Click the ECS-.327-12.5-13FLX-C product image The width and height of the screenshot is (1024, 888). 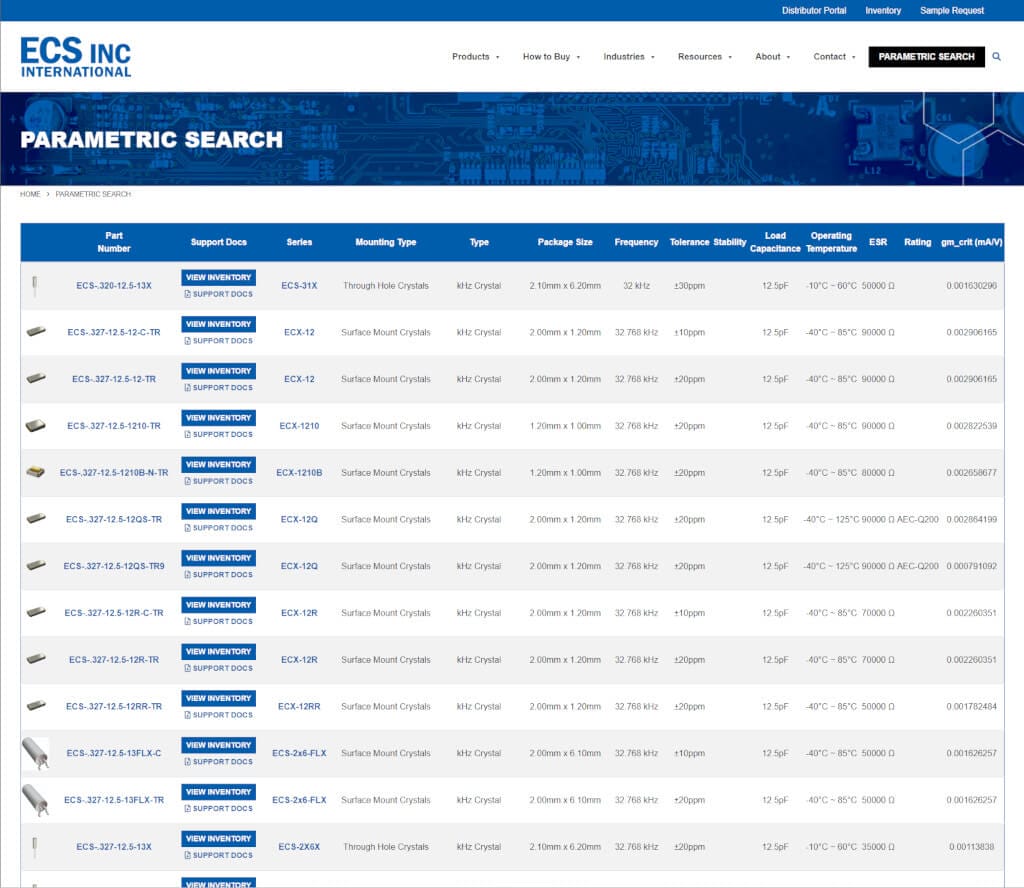pos(35,753)
